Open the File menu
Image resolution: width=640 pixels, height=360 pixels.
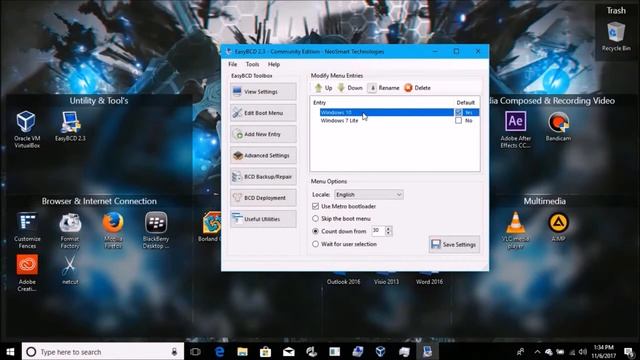point(233,64)
